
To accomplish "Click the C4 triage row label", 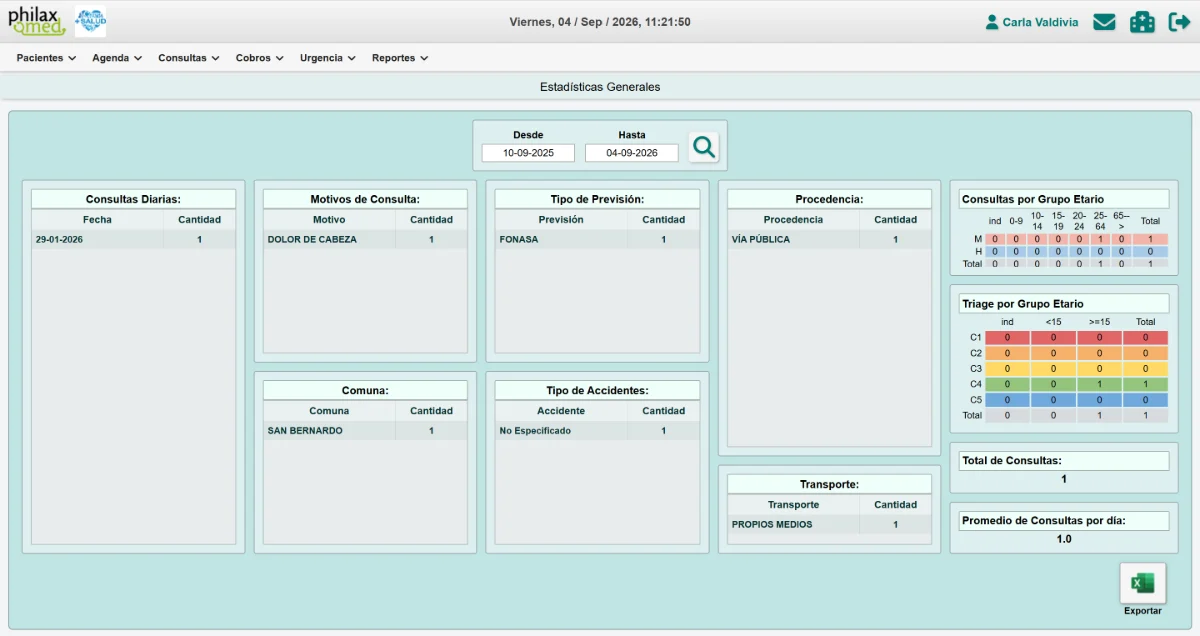I will tap(975, 384).
